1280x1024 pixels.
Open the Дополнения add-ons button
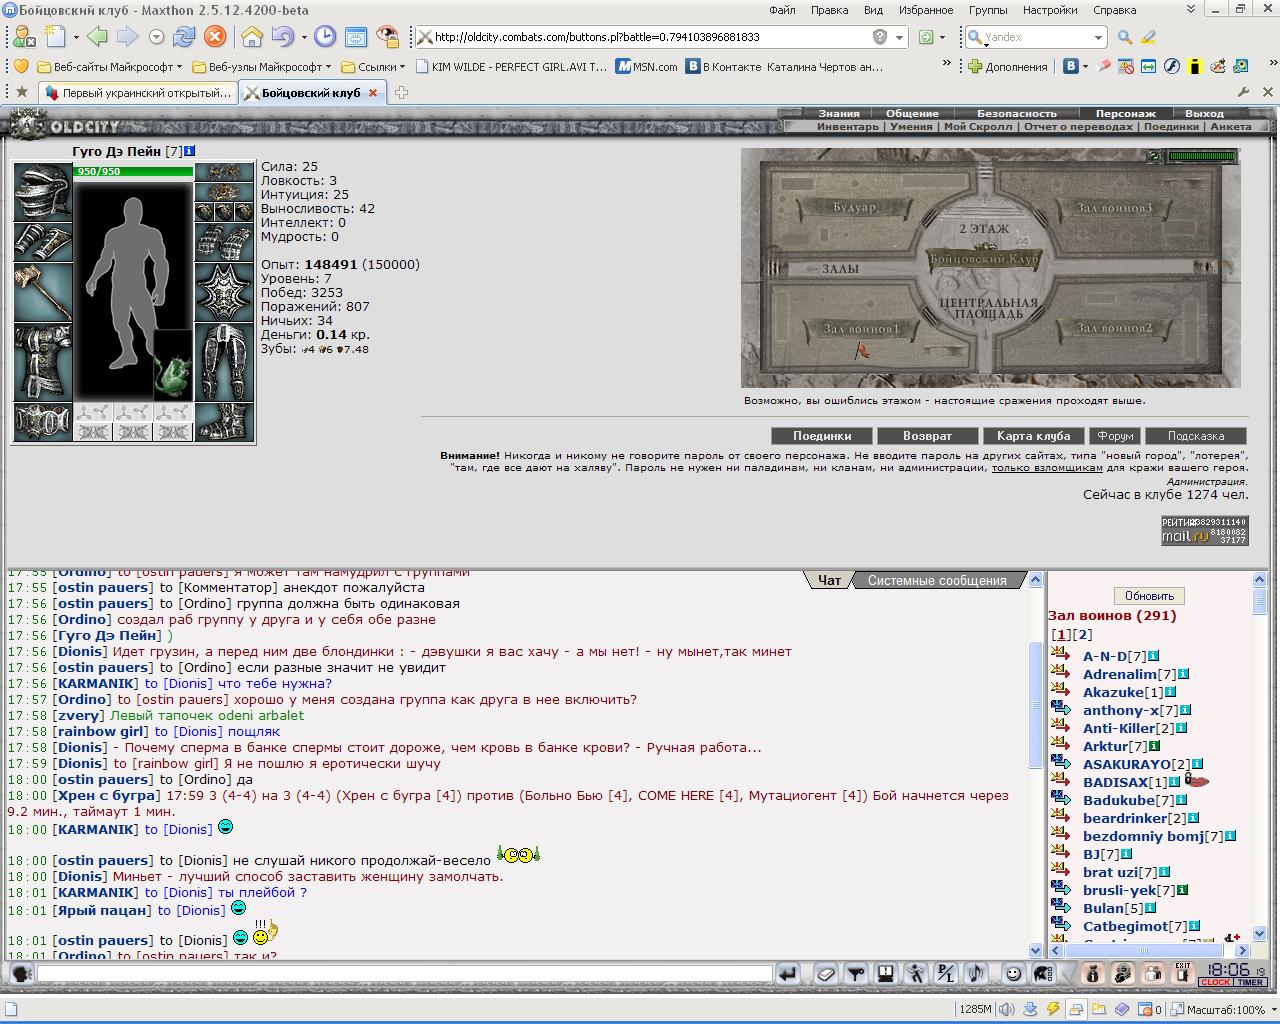coord(1006,67)
